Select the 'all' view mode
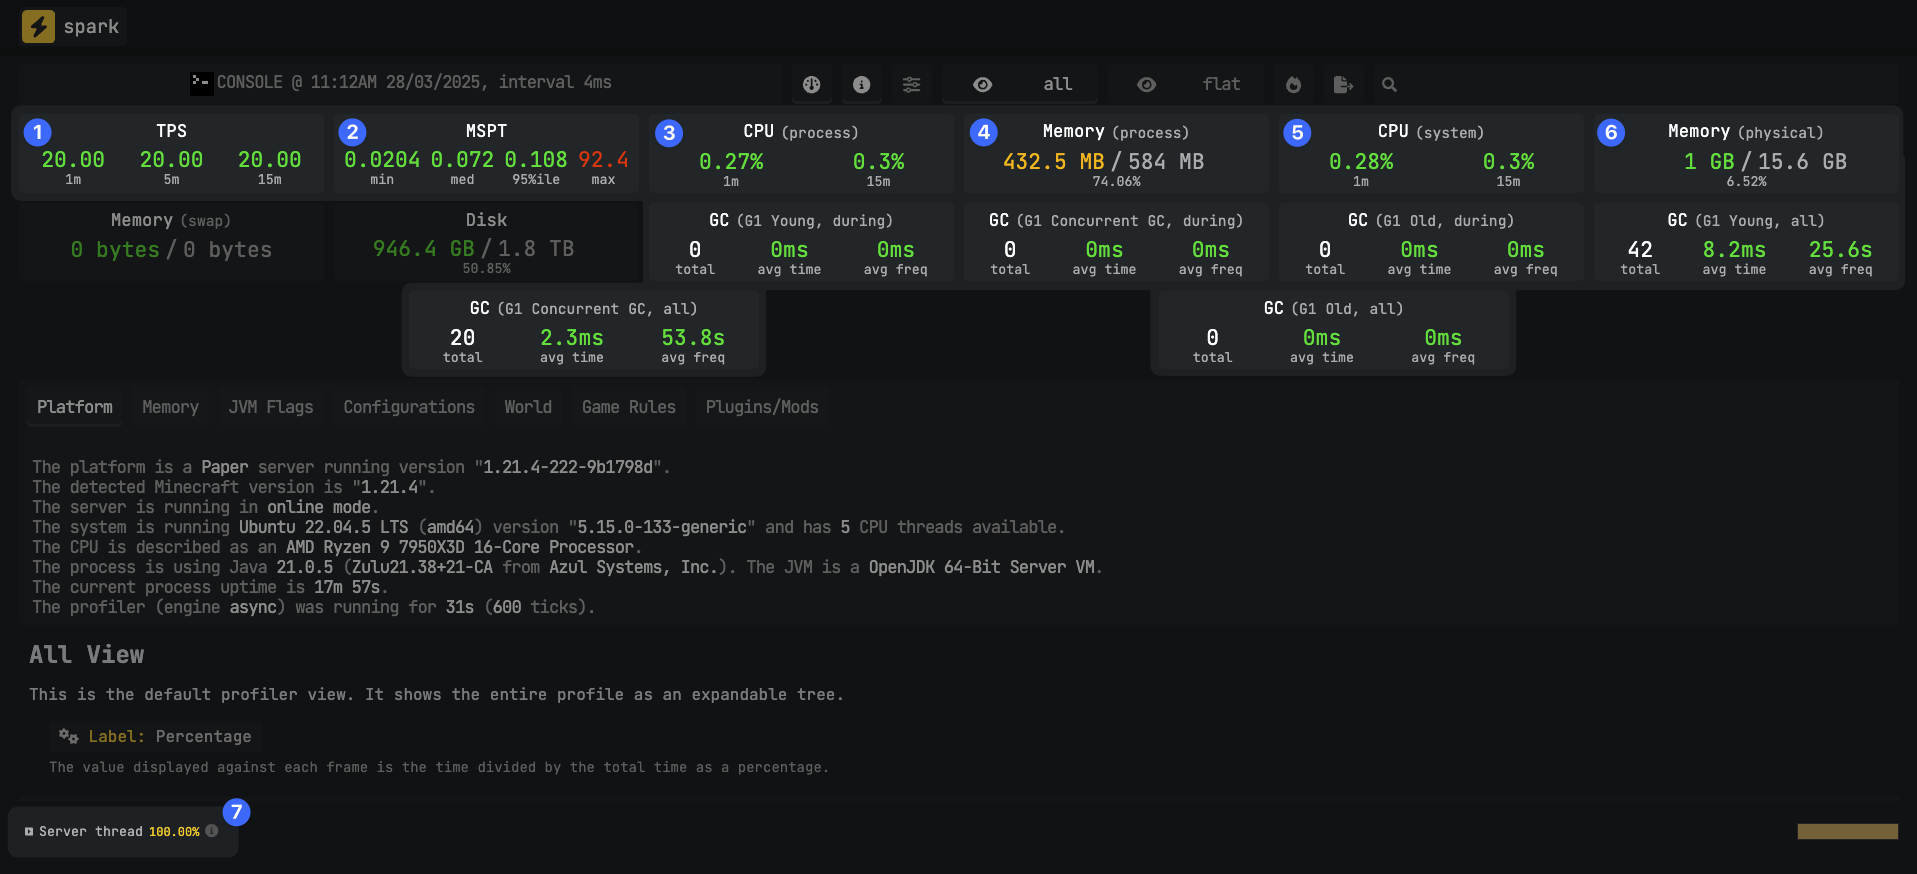This screenshot has width=1917, height=874. click(x=1021, y=84)
